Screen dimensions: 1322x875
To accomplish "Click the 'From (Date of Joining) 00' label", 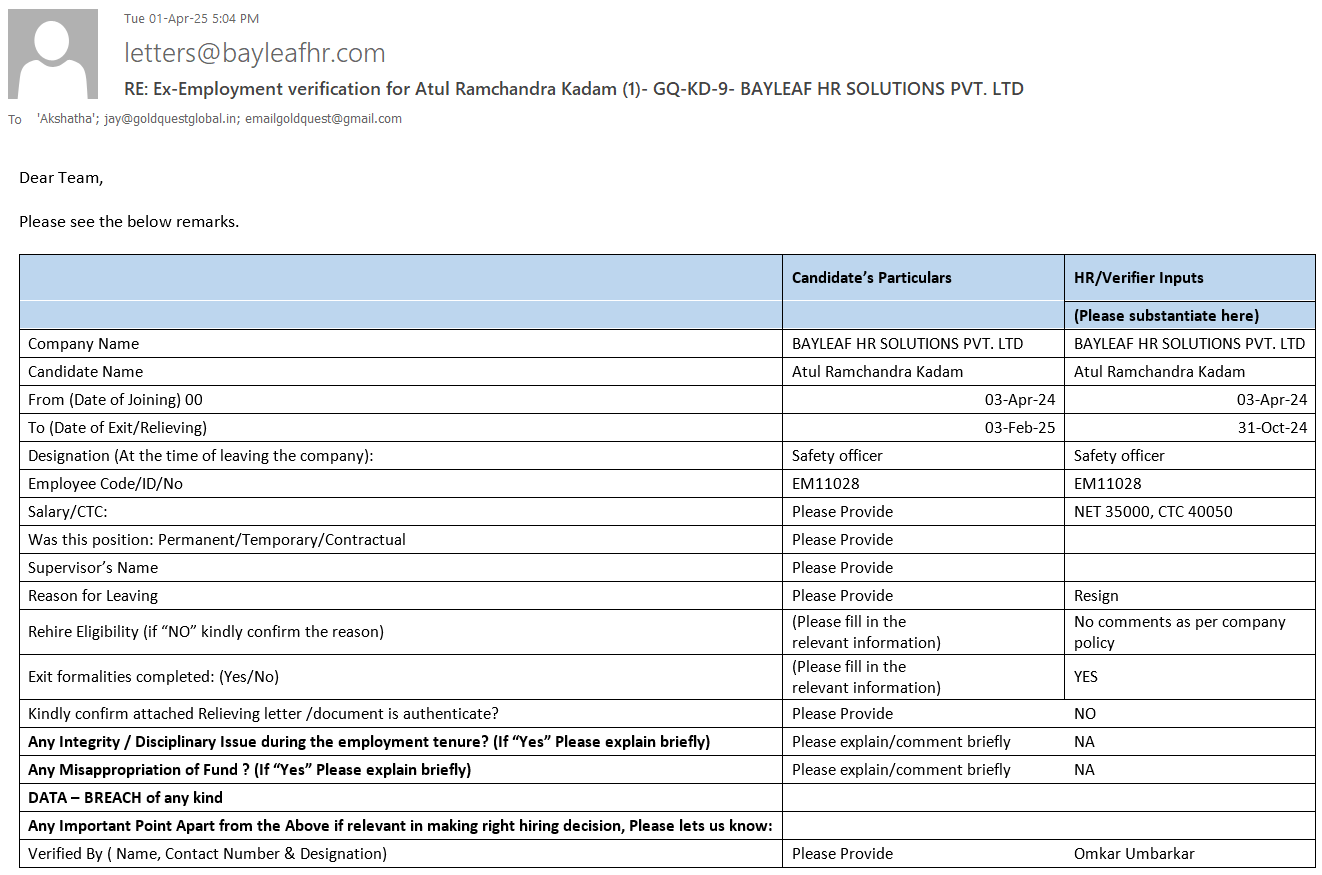I will (x=115, y=400).
